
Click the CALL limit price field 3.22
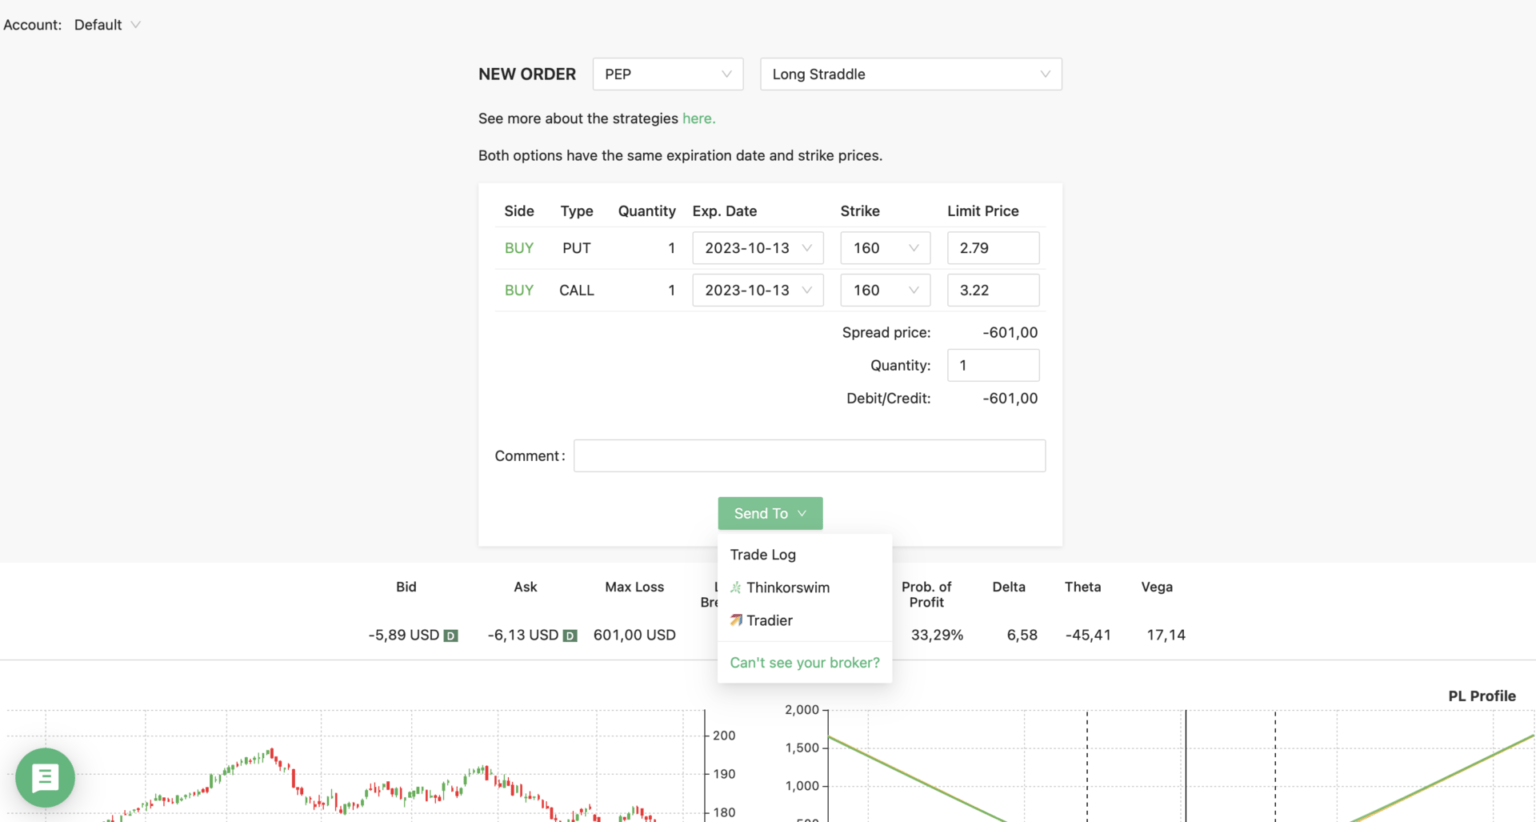993,290
